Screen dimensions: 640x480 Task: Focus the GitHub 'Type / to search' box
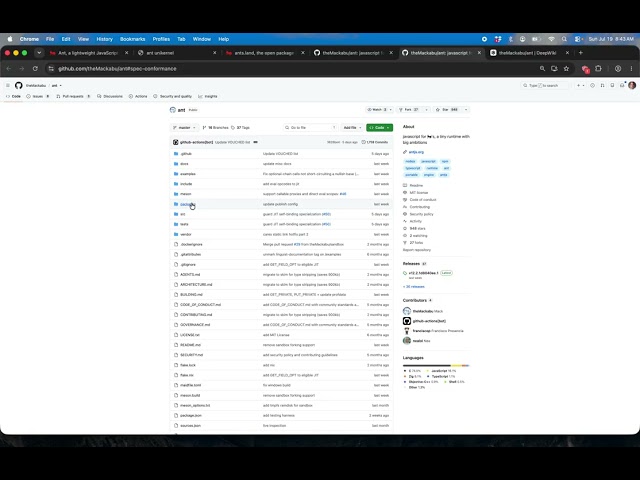click(x=546, y=85)
